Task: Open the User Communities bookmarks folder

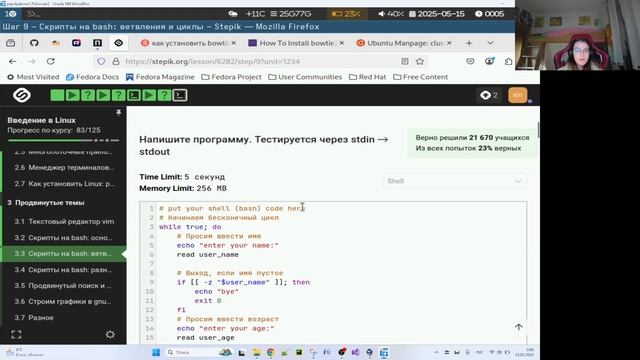Action: pos(305,77)
